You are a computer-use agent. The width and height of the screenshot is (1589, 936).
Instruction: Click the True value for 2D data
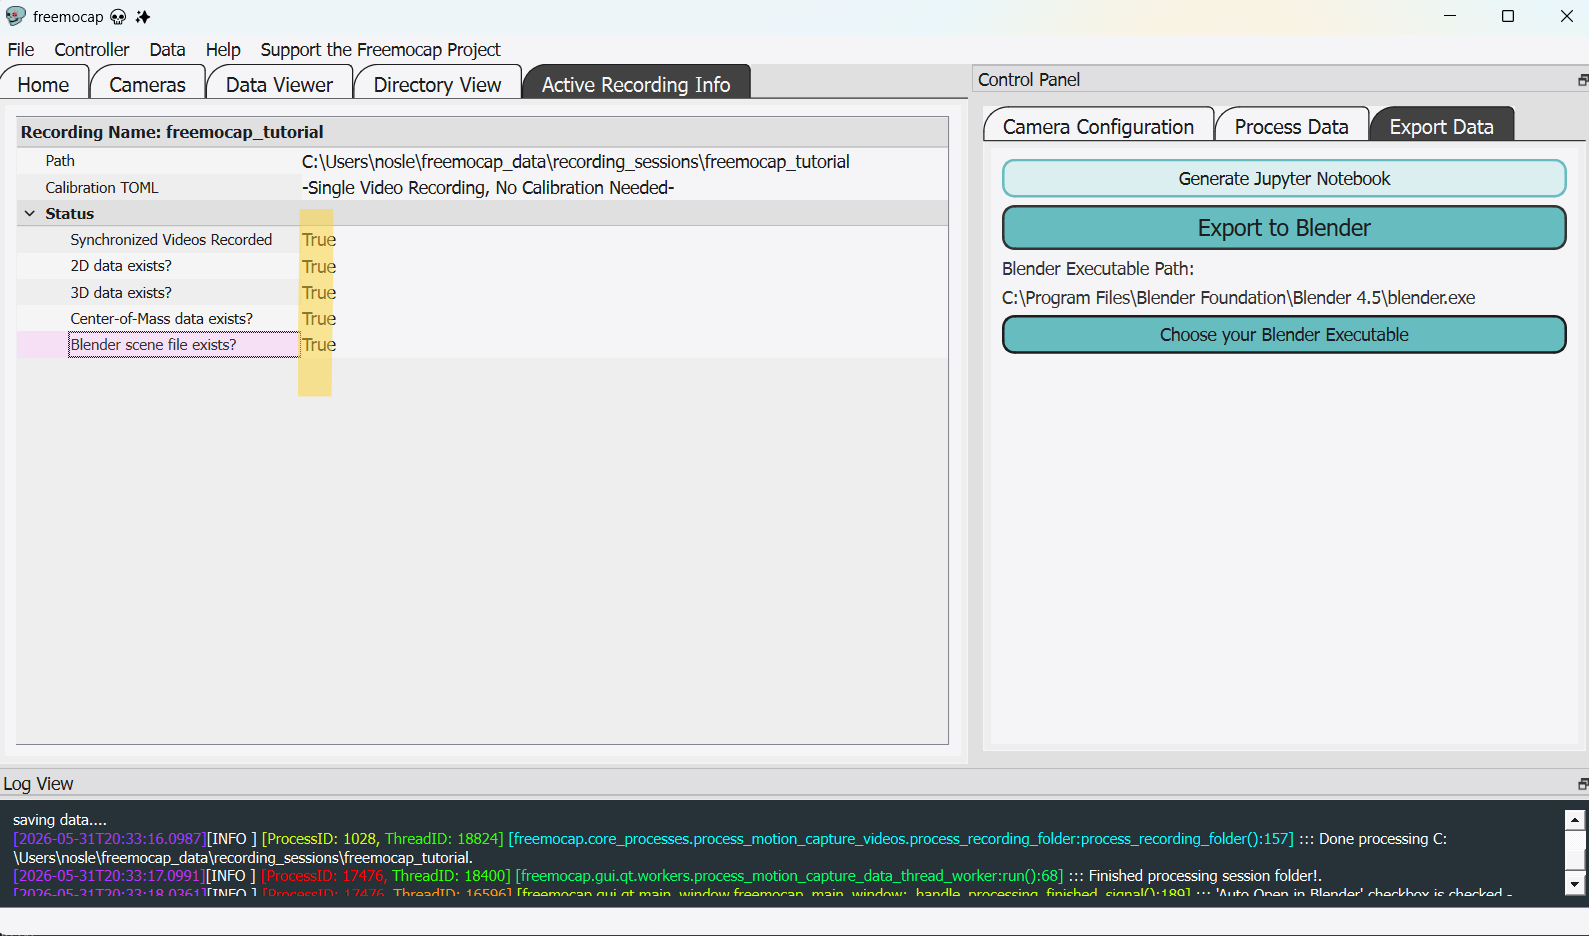[x=319, y=267]
